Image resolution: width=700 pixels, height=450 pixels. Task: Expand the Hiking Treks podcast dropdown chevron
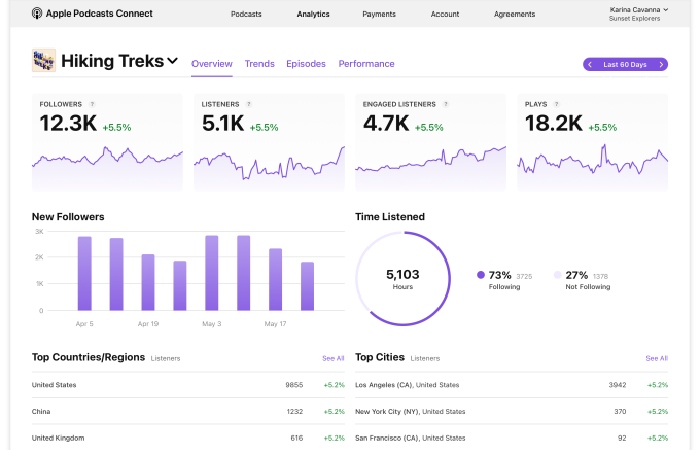(x=173, y=61)
